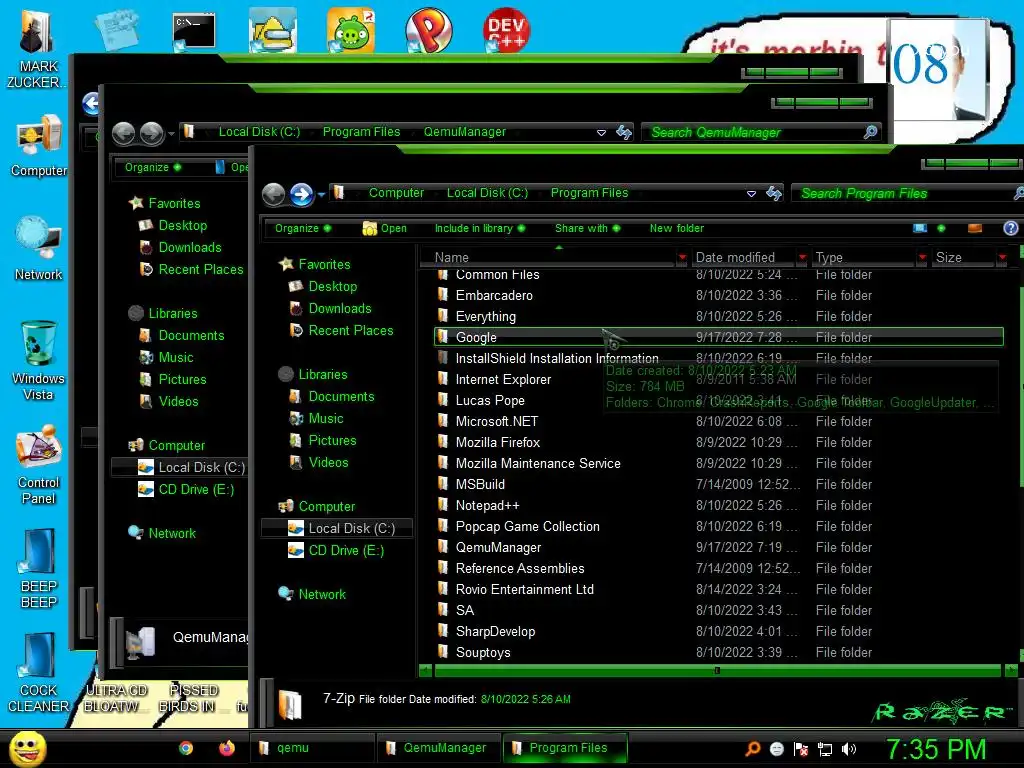Select Downloads in front window Favorites
Image resolution: width=1024 pixels, height=768 pixels.
coord(340,308)
